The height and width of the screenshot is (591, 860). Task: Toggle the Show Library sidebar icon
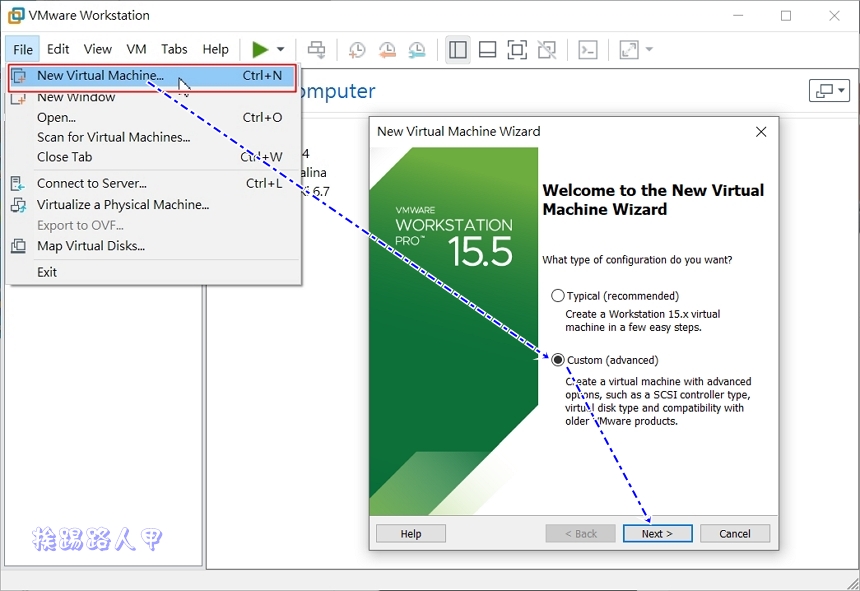pyautogui.click(x=458, y=49)
